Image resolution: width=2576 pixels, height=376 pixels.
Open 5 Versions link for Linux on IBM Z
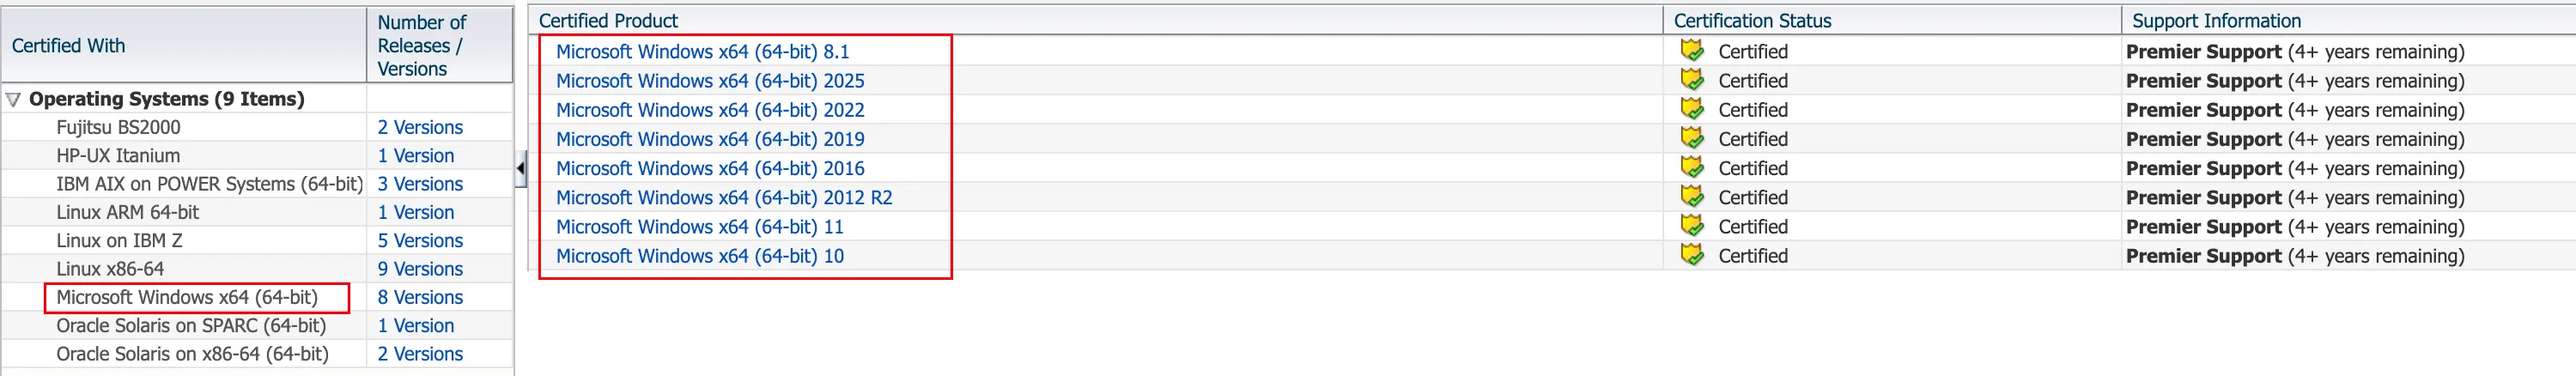tap(420, 241)
